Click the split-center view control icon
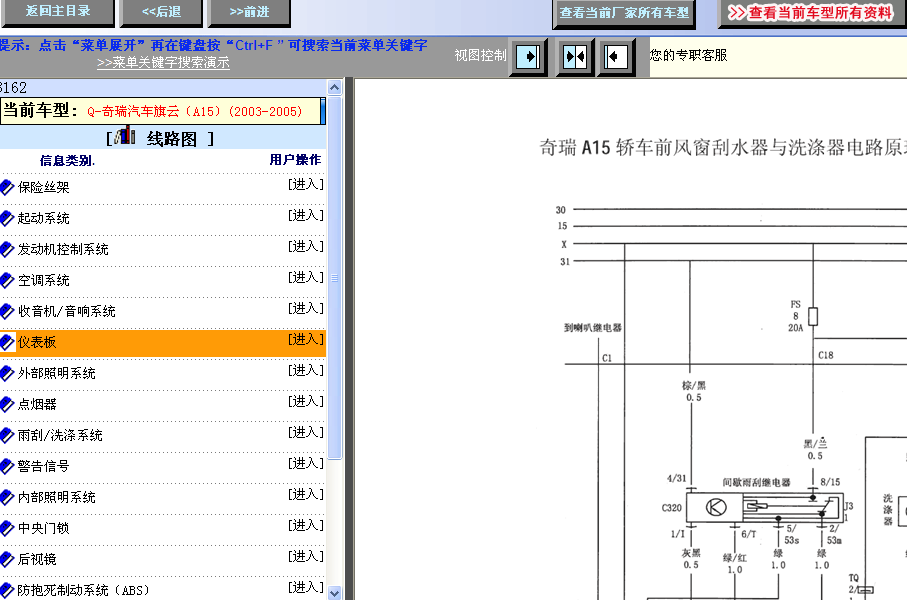Viewport: 907px width, 600px height. pos(575,57)
